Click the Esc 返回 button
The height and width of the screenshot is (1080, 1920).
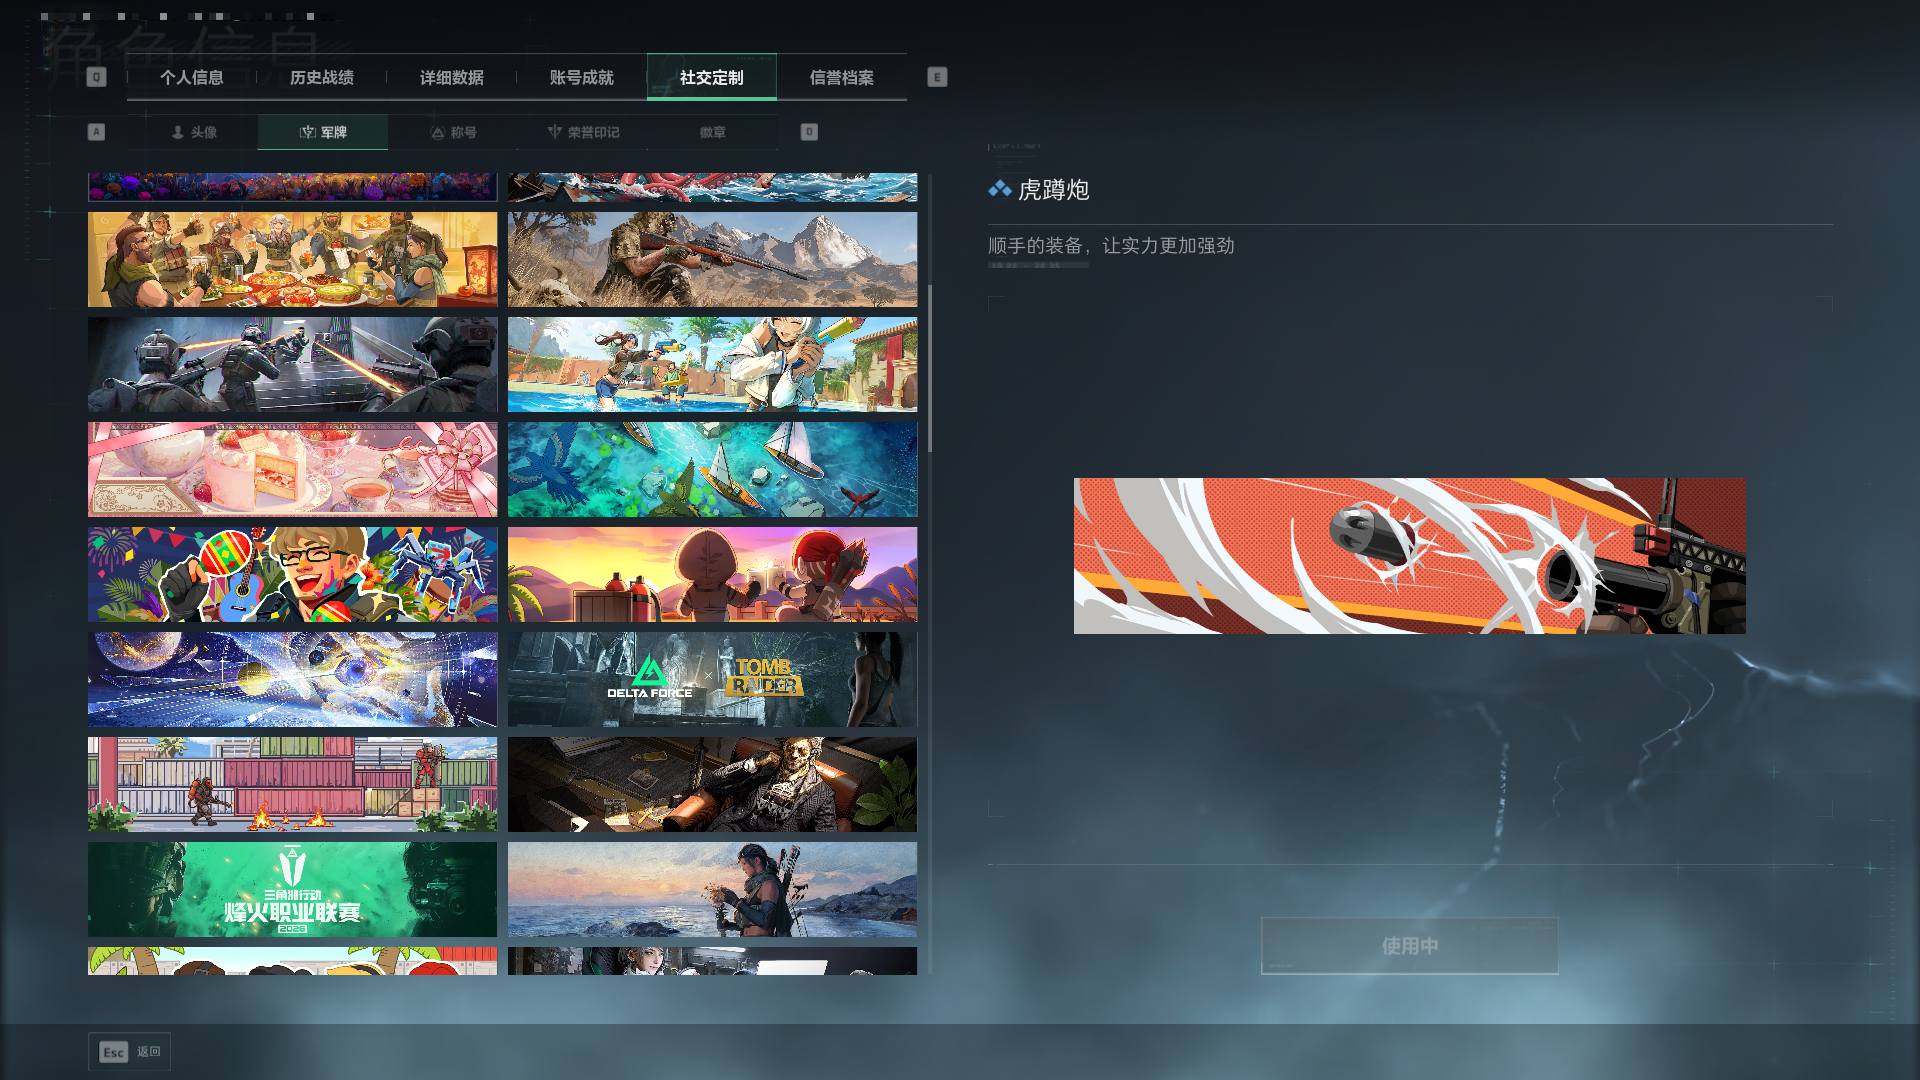pos(129,1052)
